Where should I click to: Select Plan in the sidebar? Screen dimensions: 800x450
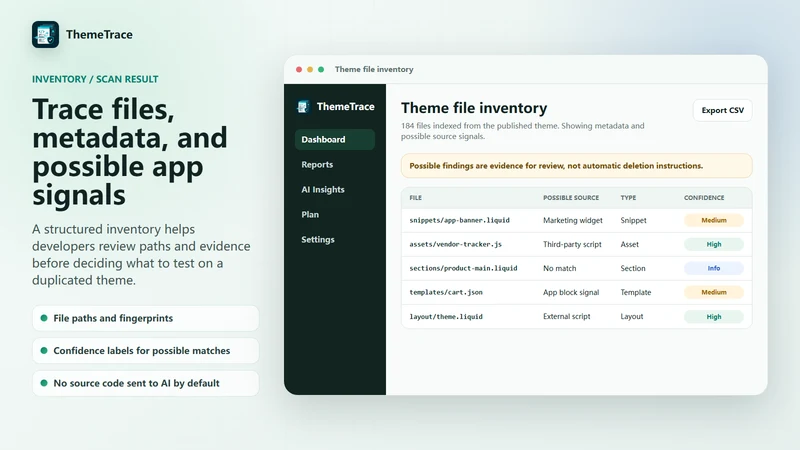(x=310, y=214)
